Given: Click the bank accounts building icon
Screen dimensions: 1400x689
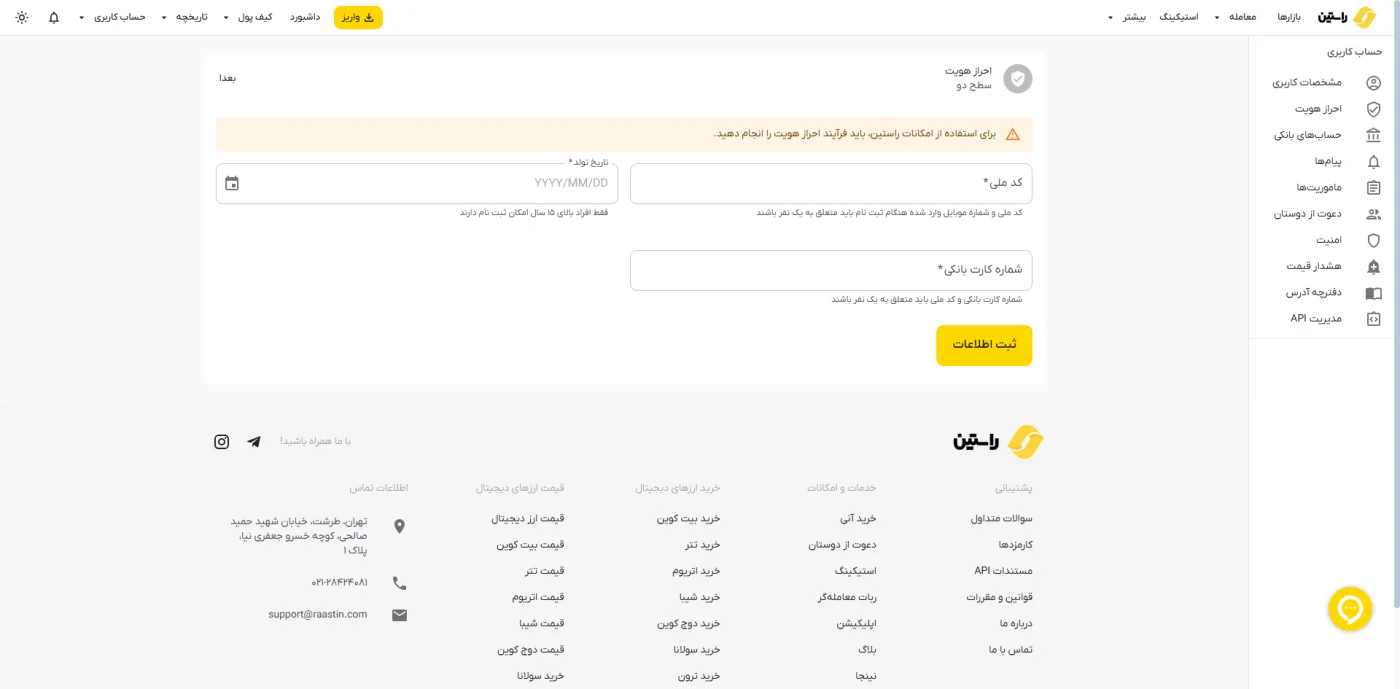Looking at the screenshot, I should [1373, 135].
